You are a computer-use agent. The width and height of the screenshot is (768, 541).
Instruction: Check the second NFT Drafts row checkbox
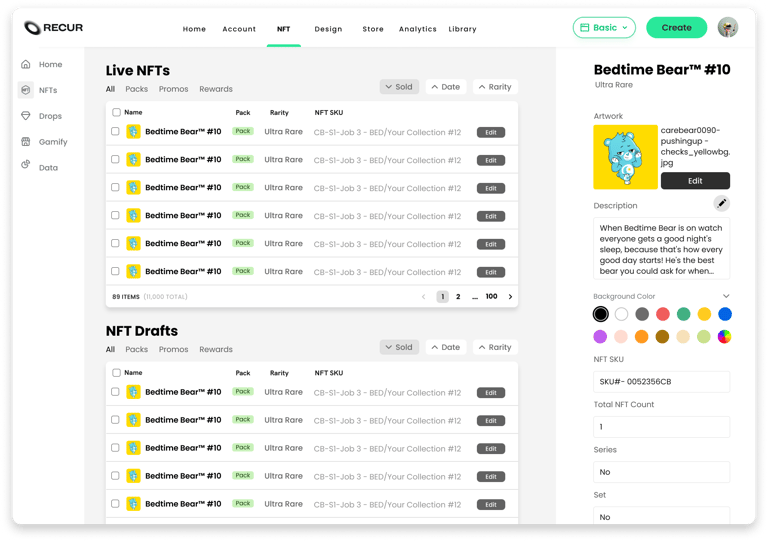pos(115,420)
